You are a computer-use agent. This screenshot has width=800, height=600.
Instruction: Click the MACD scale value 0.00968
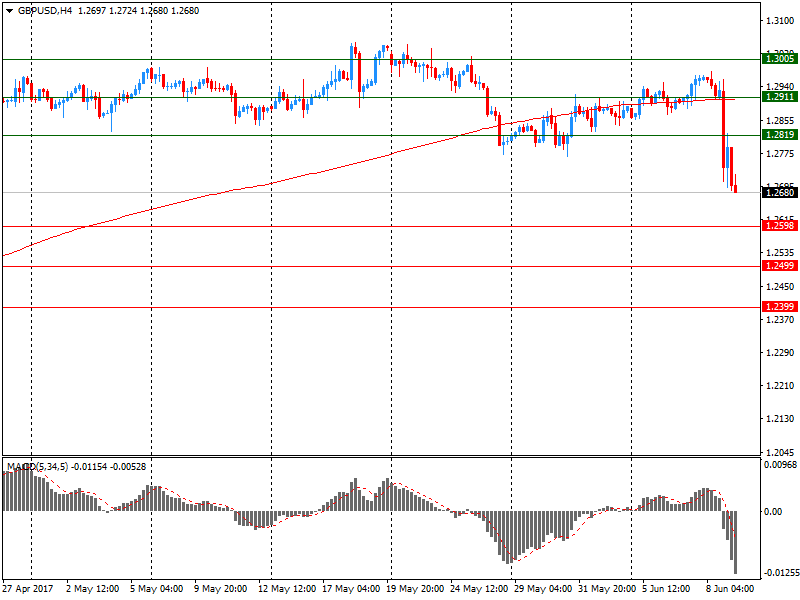coord(780,465)
